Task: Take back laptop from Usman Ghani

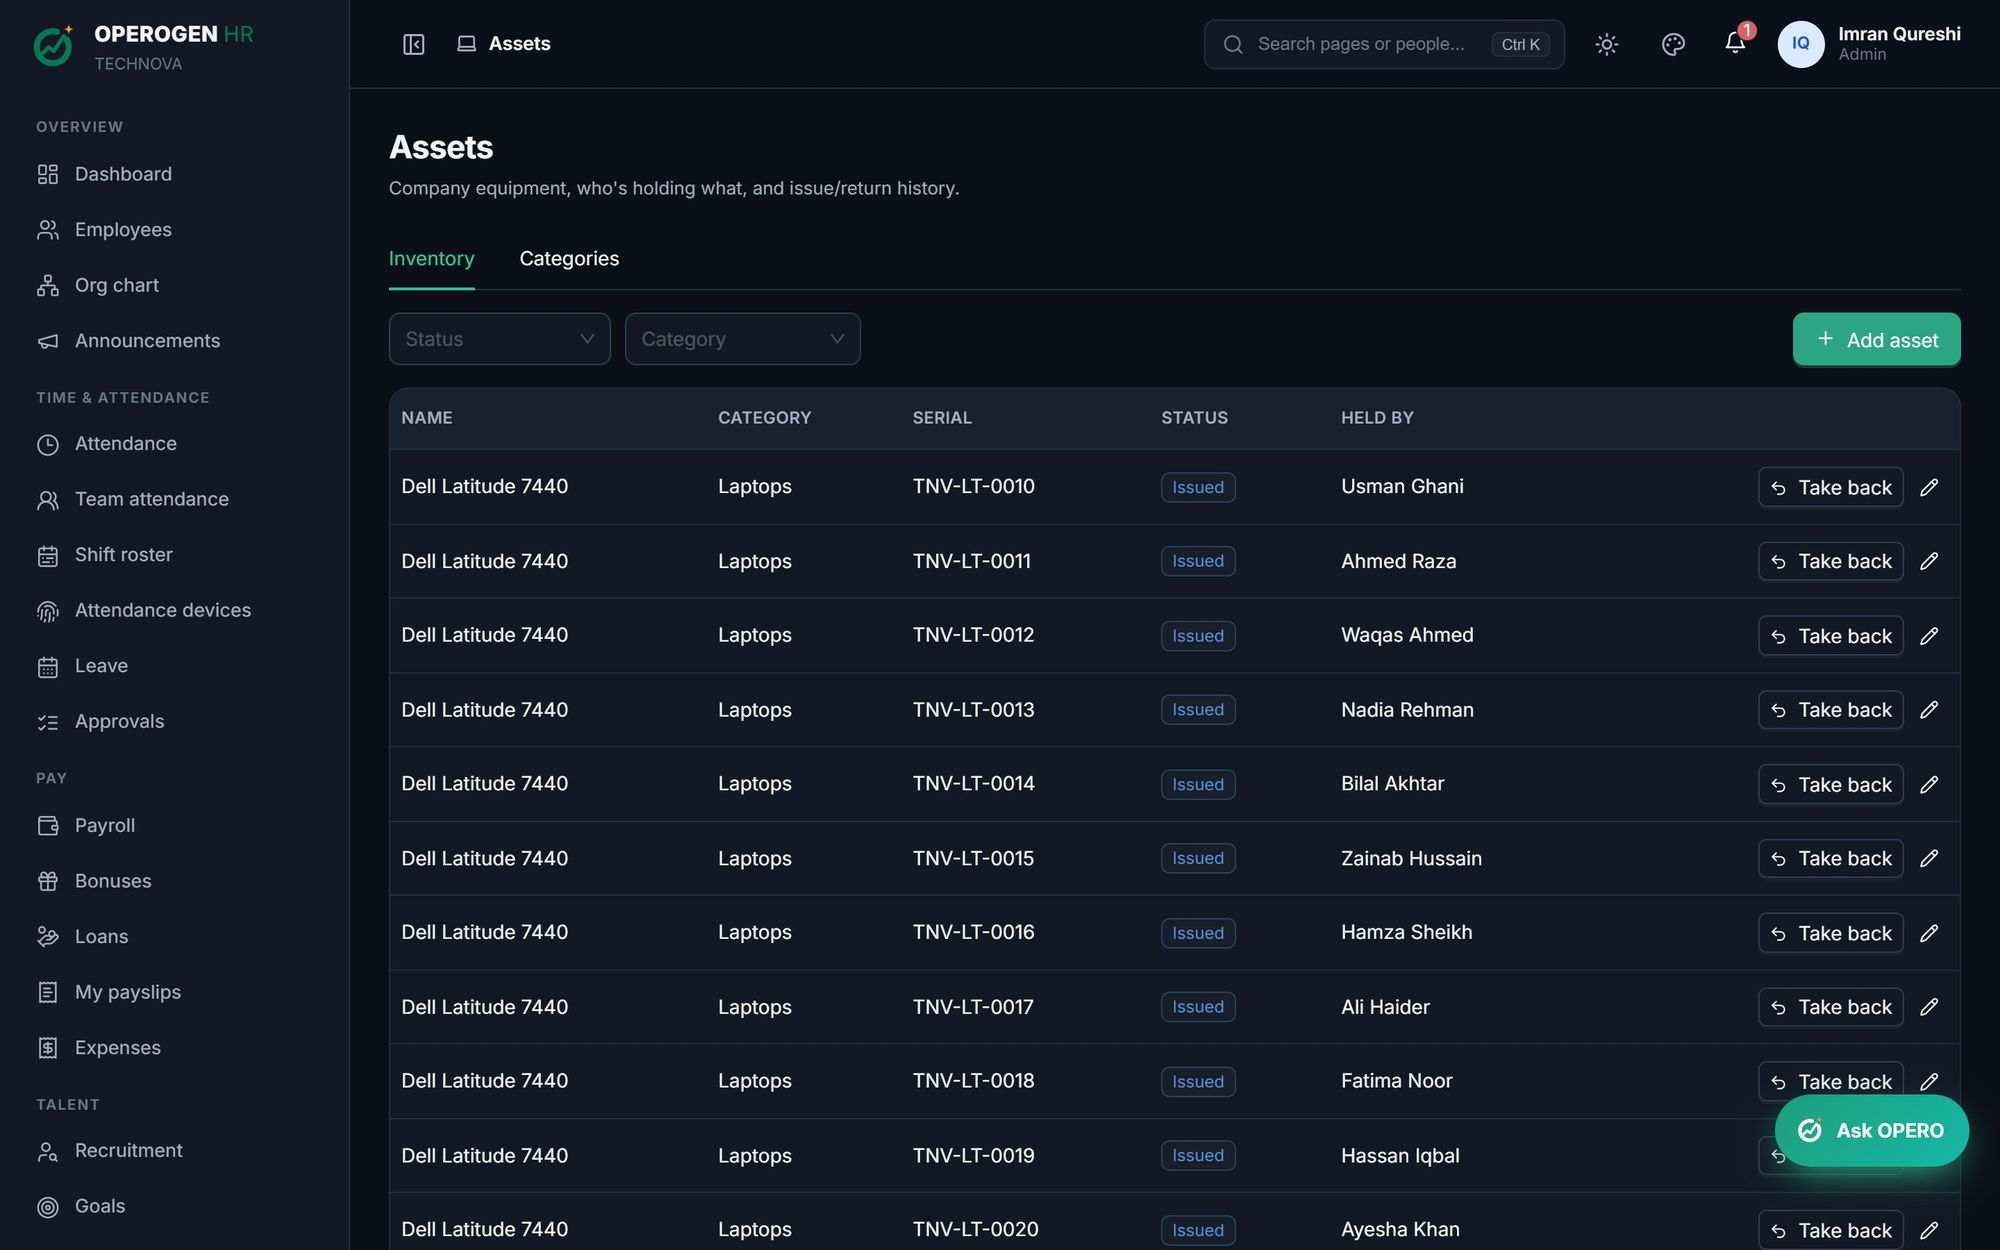Action: [1830, 487]
